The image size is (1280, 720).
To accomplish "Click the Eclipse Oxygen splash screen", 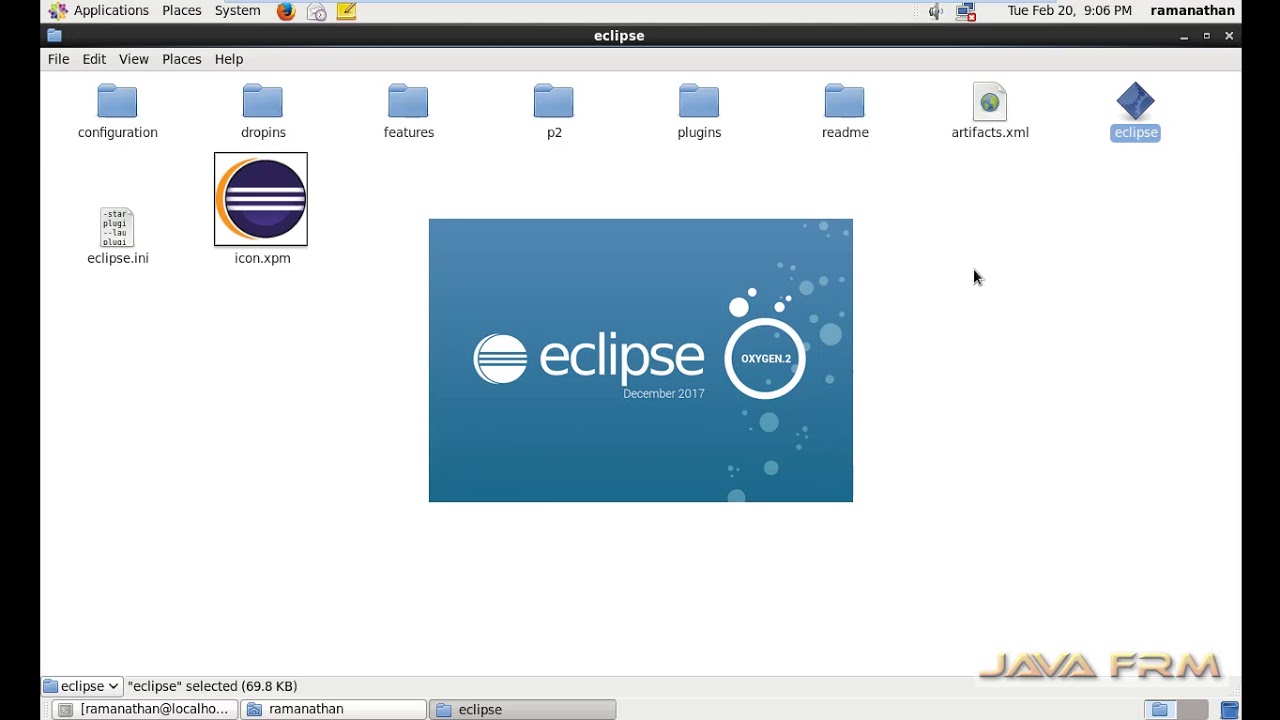I will (x=641, y=360).
